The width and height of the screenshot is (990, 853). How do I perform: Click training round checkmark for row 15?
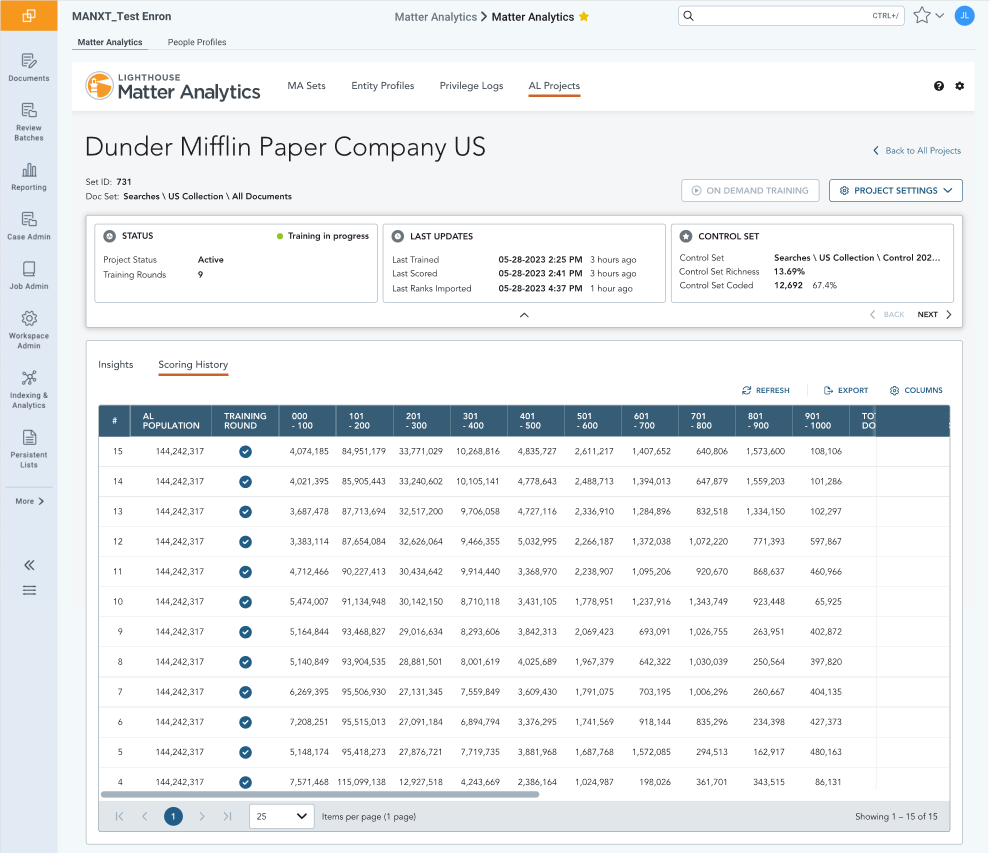tap(246, 451)
